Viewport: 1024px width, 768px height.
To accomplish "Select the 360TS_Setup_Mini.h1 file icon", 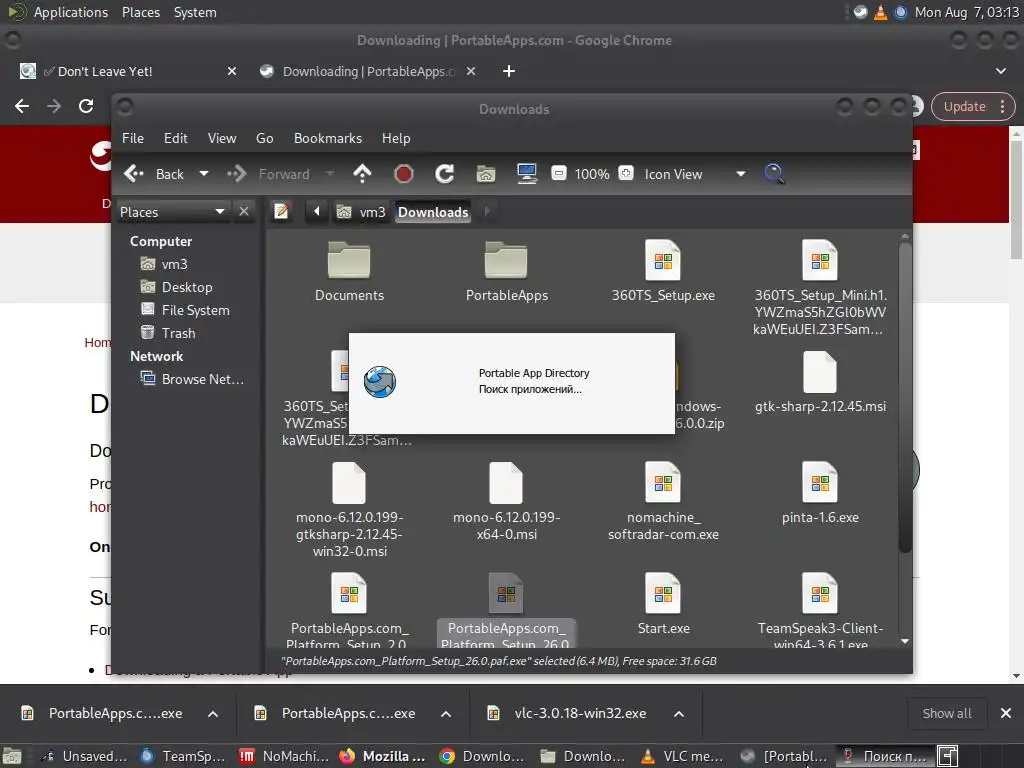I will pos(820,260).
